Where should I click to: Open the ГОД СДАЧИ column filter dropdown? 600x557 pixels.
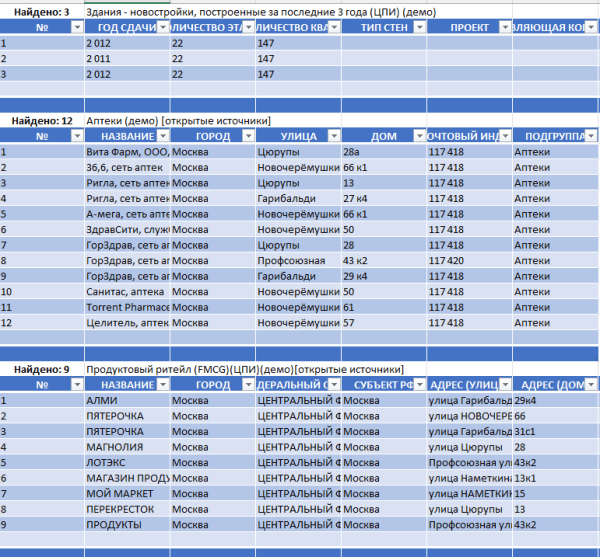[162, 28]
